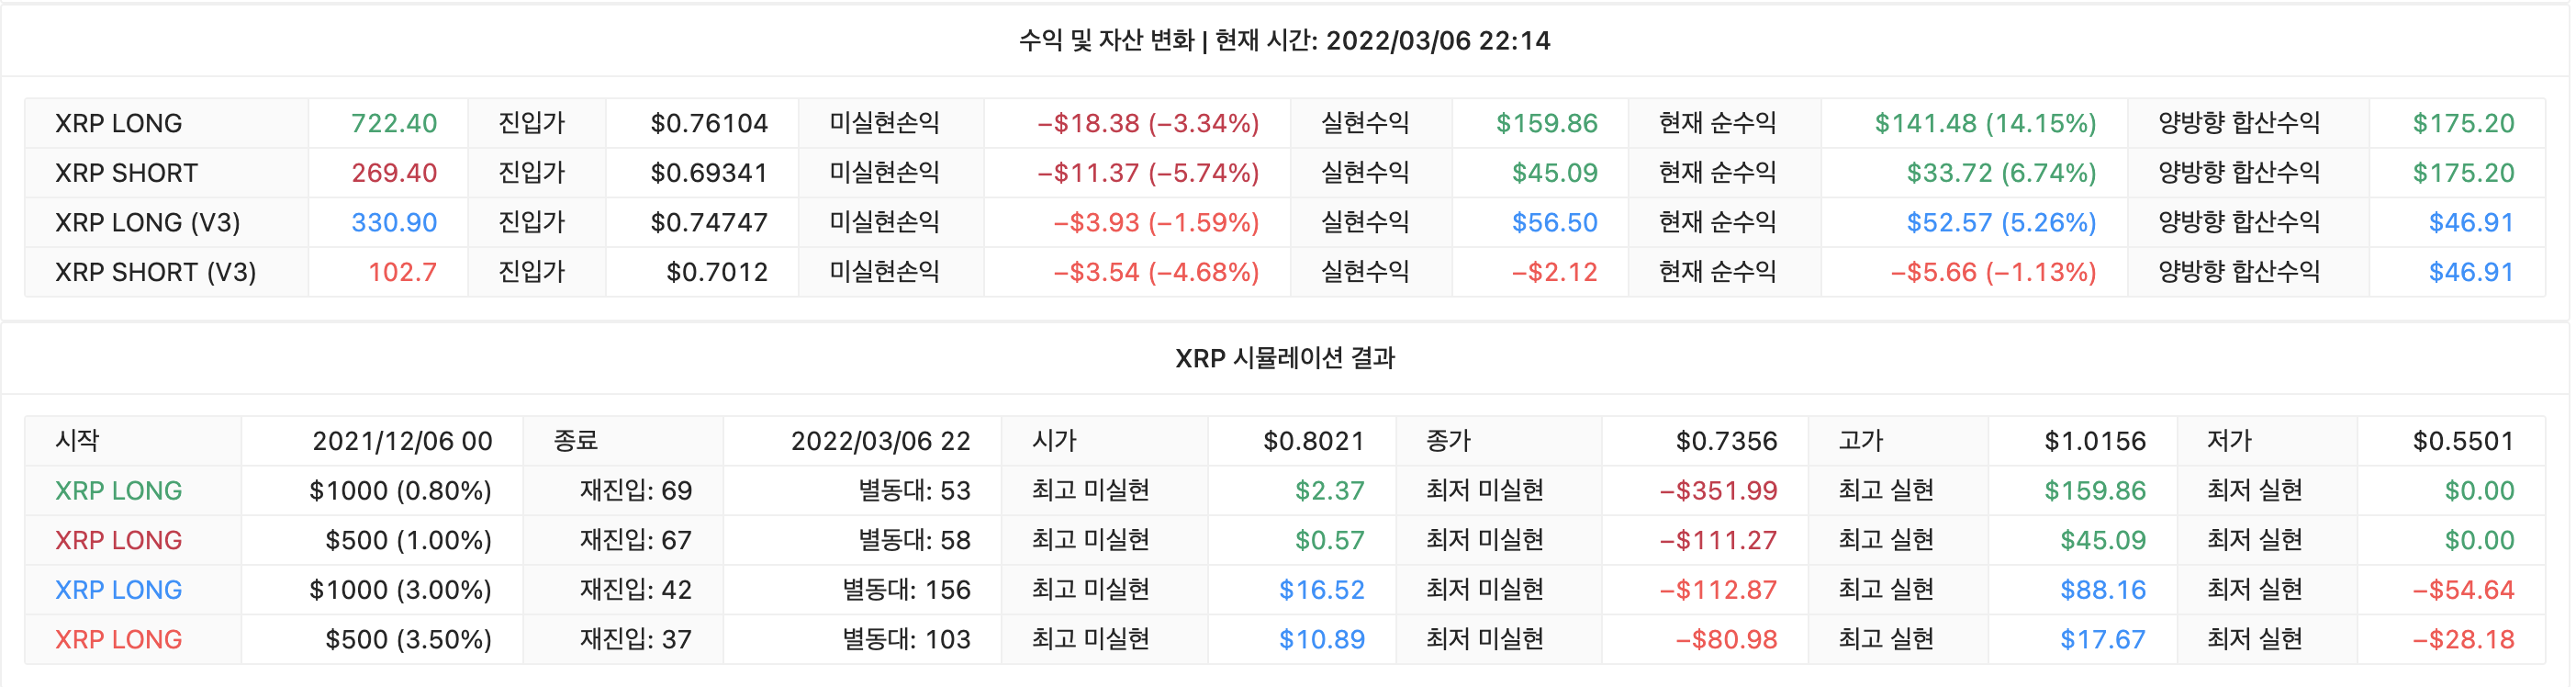
Task: Click max unrealized value $16.52
Action: point(1321,590)
